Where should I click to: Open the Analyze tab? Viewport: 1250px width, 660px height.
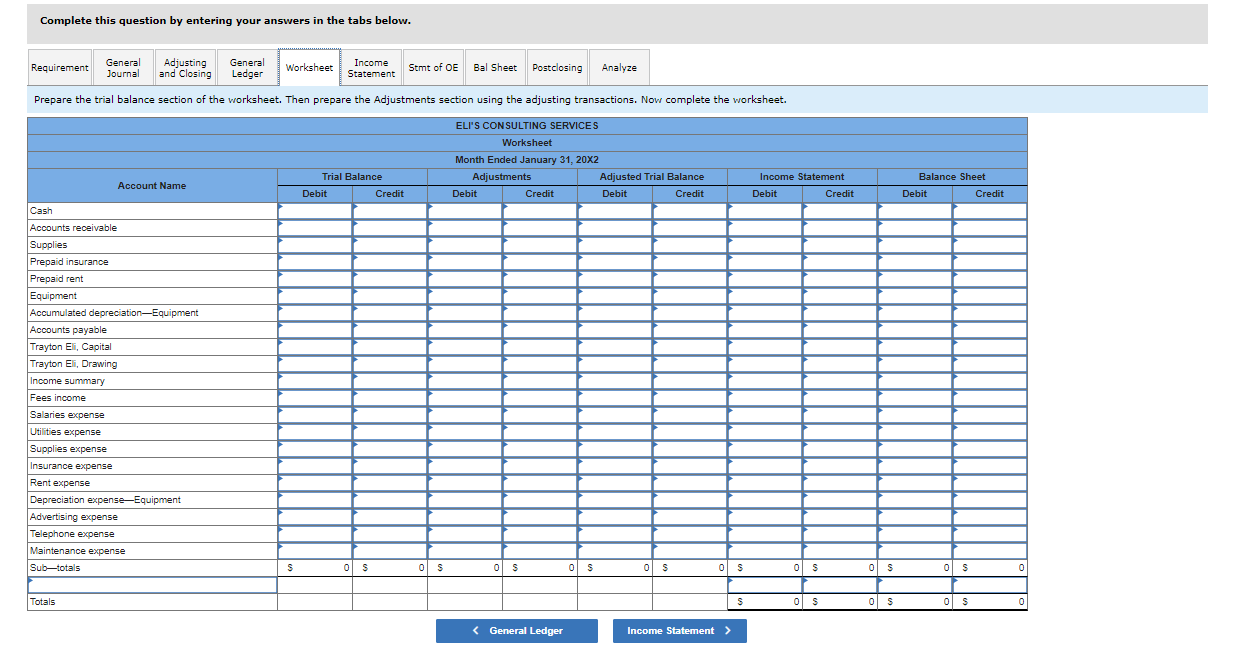point(619,68)
